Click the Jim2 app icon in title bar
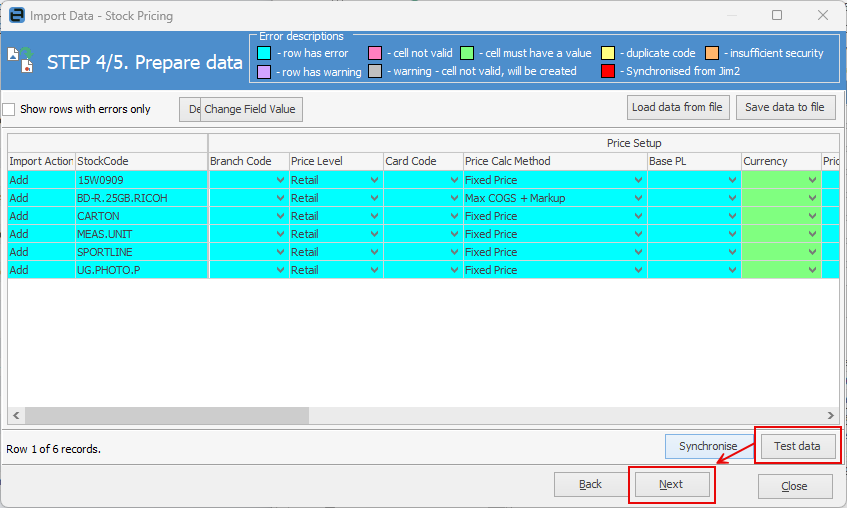The height and width of the screenshot is (508, 847). click(17, 15)
